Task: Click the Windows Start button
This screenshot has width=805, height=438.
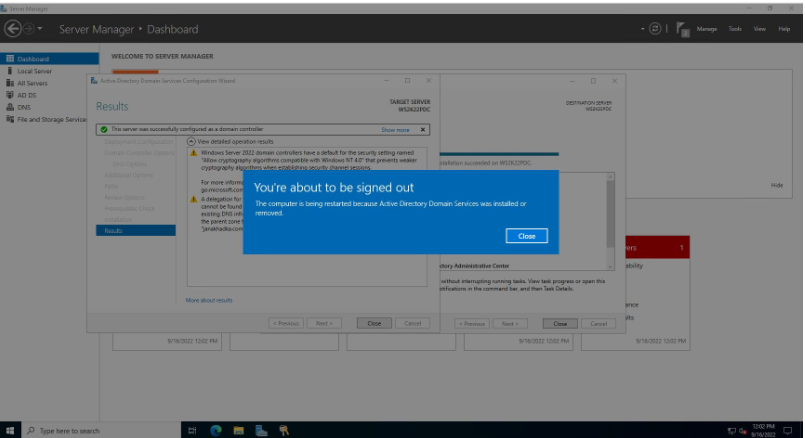Action: tap(11, 430)
